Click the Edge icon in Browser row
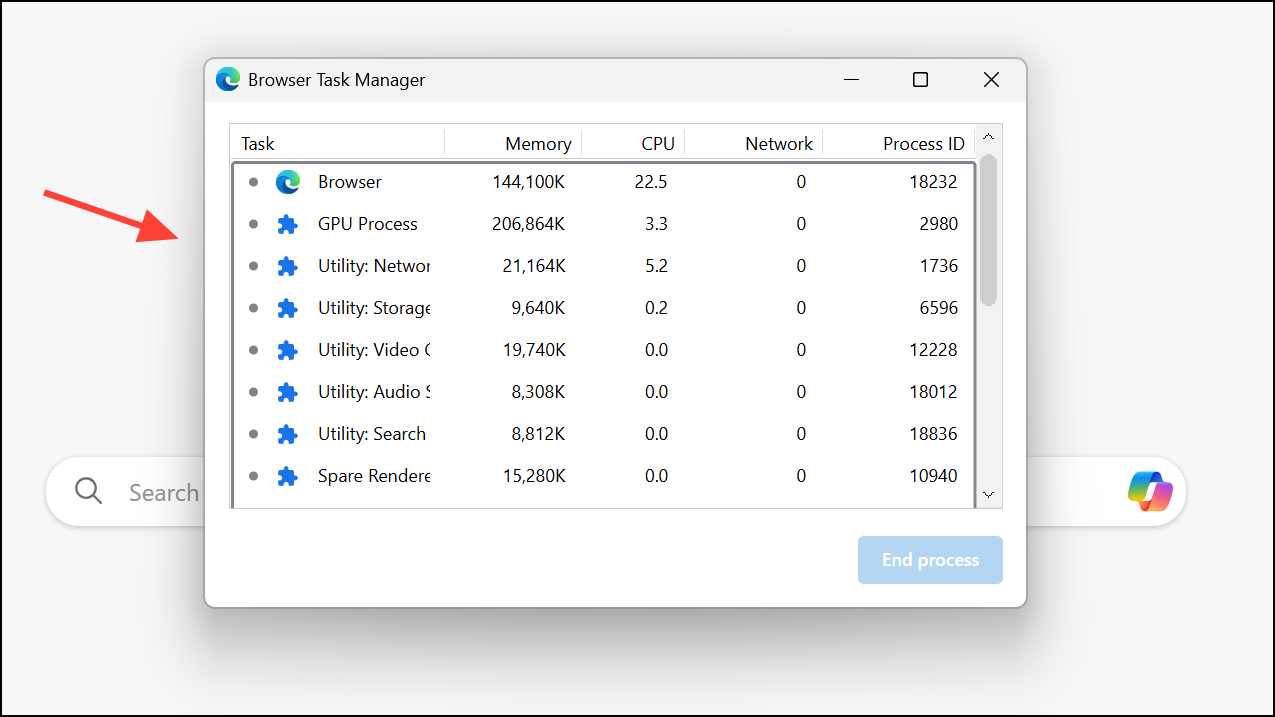The width and height of the screenshot is (1275, 717). [288, 182]
